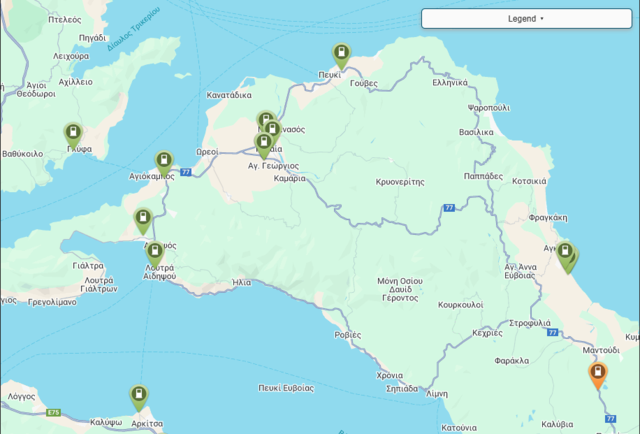Image resolution: width=640 pixels, height=434 pixels.
Task: Select the charging station pin at Γλύφα
Action: tap(73, 135)
